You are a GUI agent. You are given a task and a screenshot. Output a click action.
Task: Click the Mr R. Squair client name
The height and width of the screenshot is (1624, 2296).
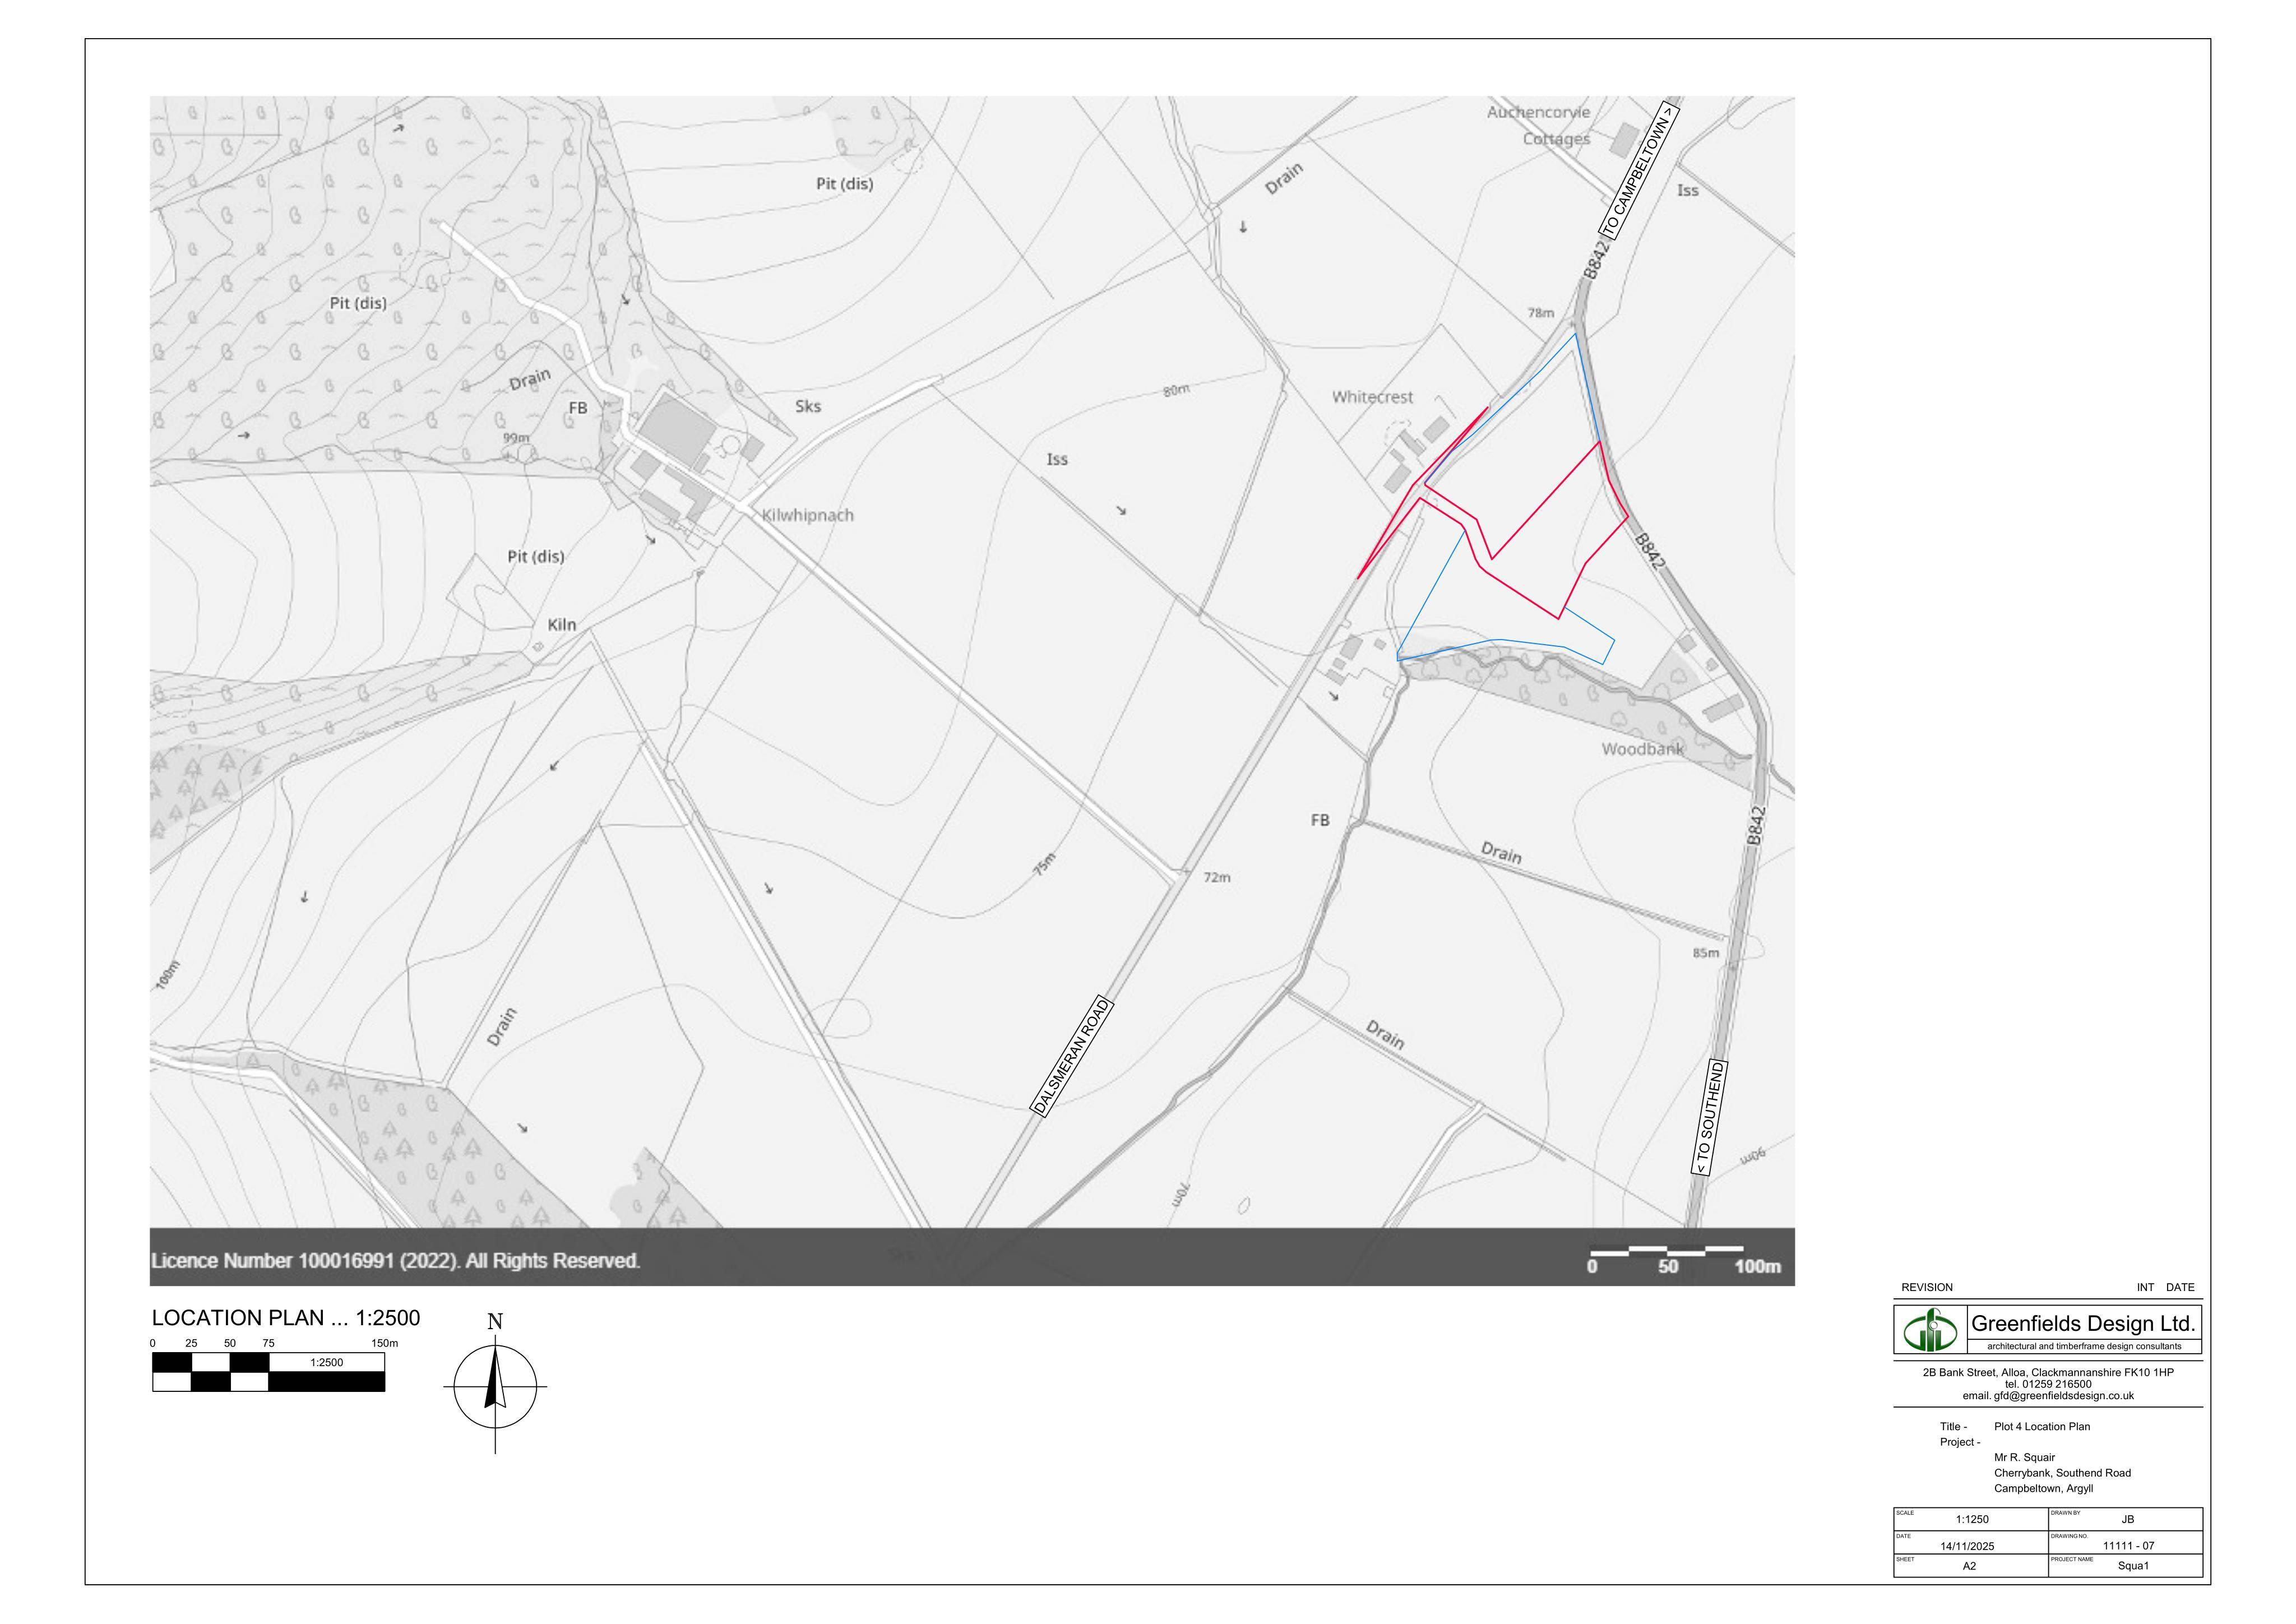coord(2024,1457)
